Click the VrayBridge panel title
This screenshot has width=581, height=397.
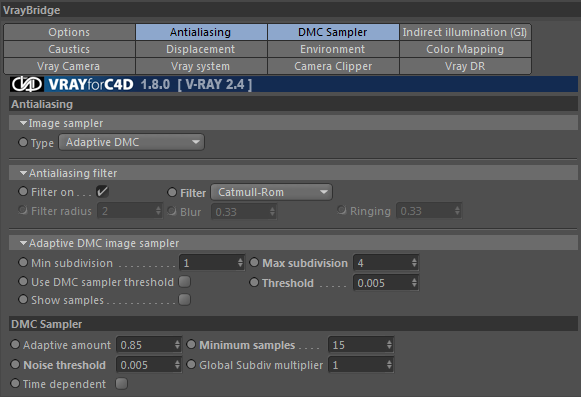tap(31, 10)
